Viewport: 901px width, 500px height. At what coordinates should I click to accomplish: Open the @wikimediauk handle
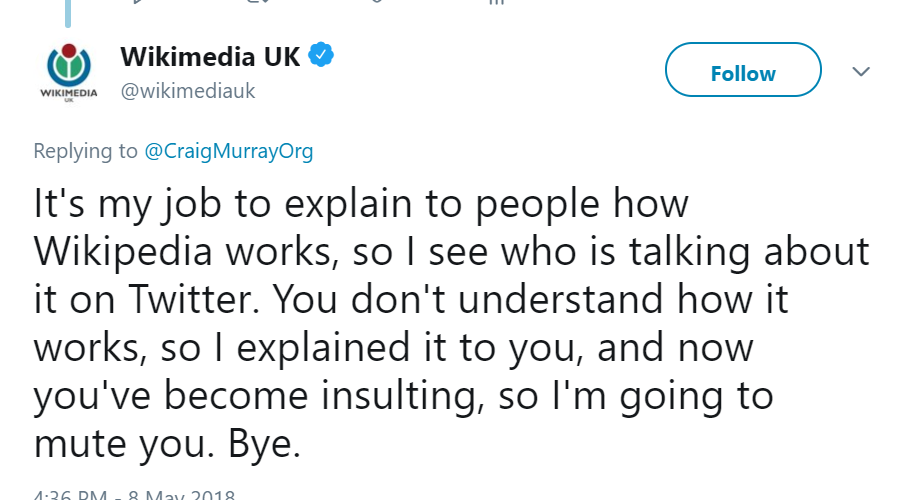pos(188,91)
